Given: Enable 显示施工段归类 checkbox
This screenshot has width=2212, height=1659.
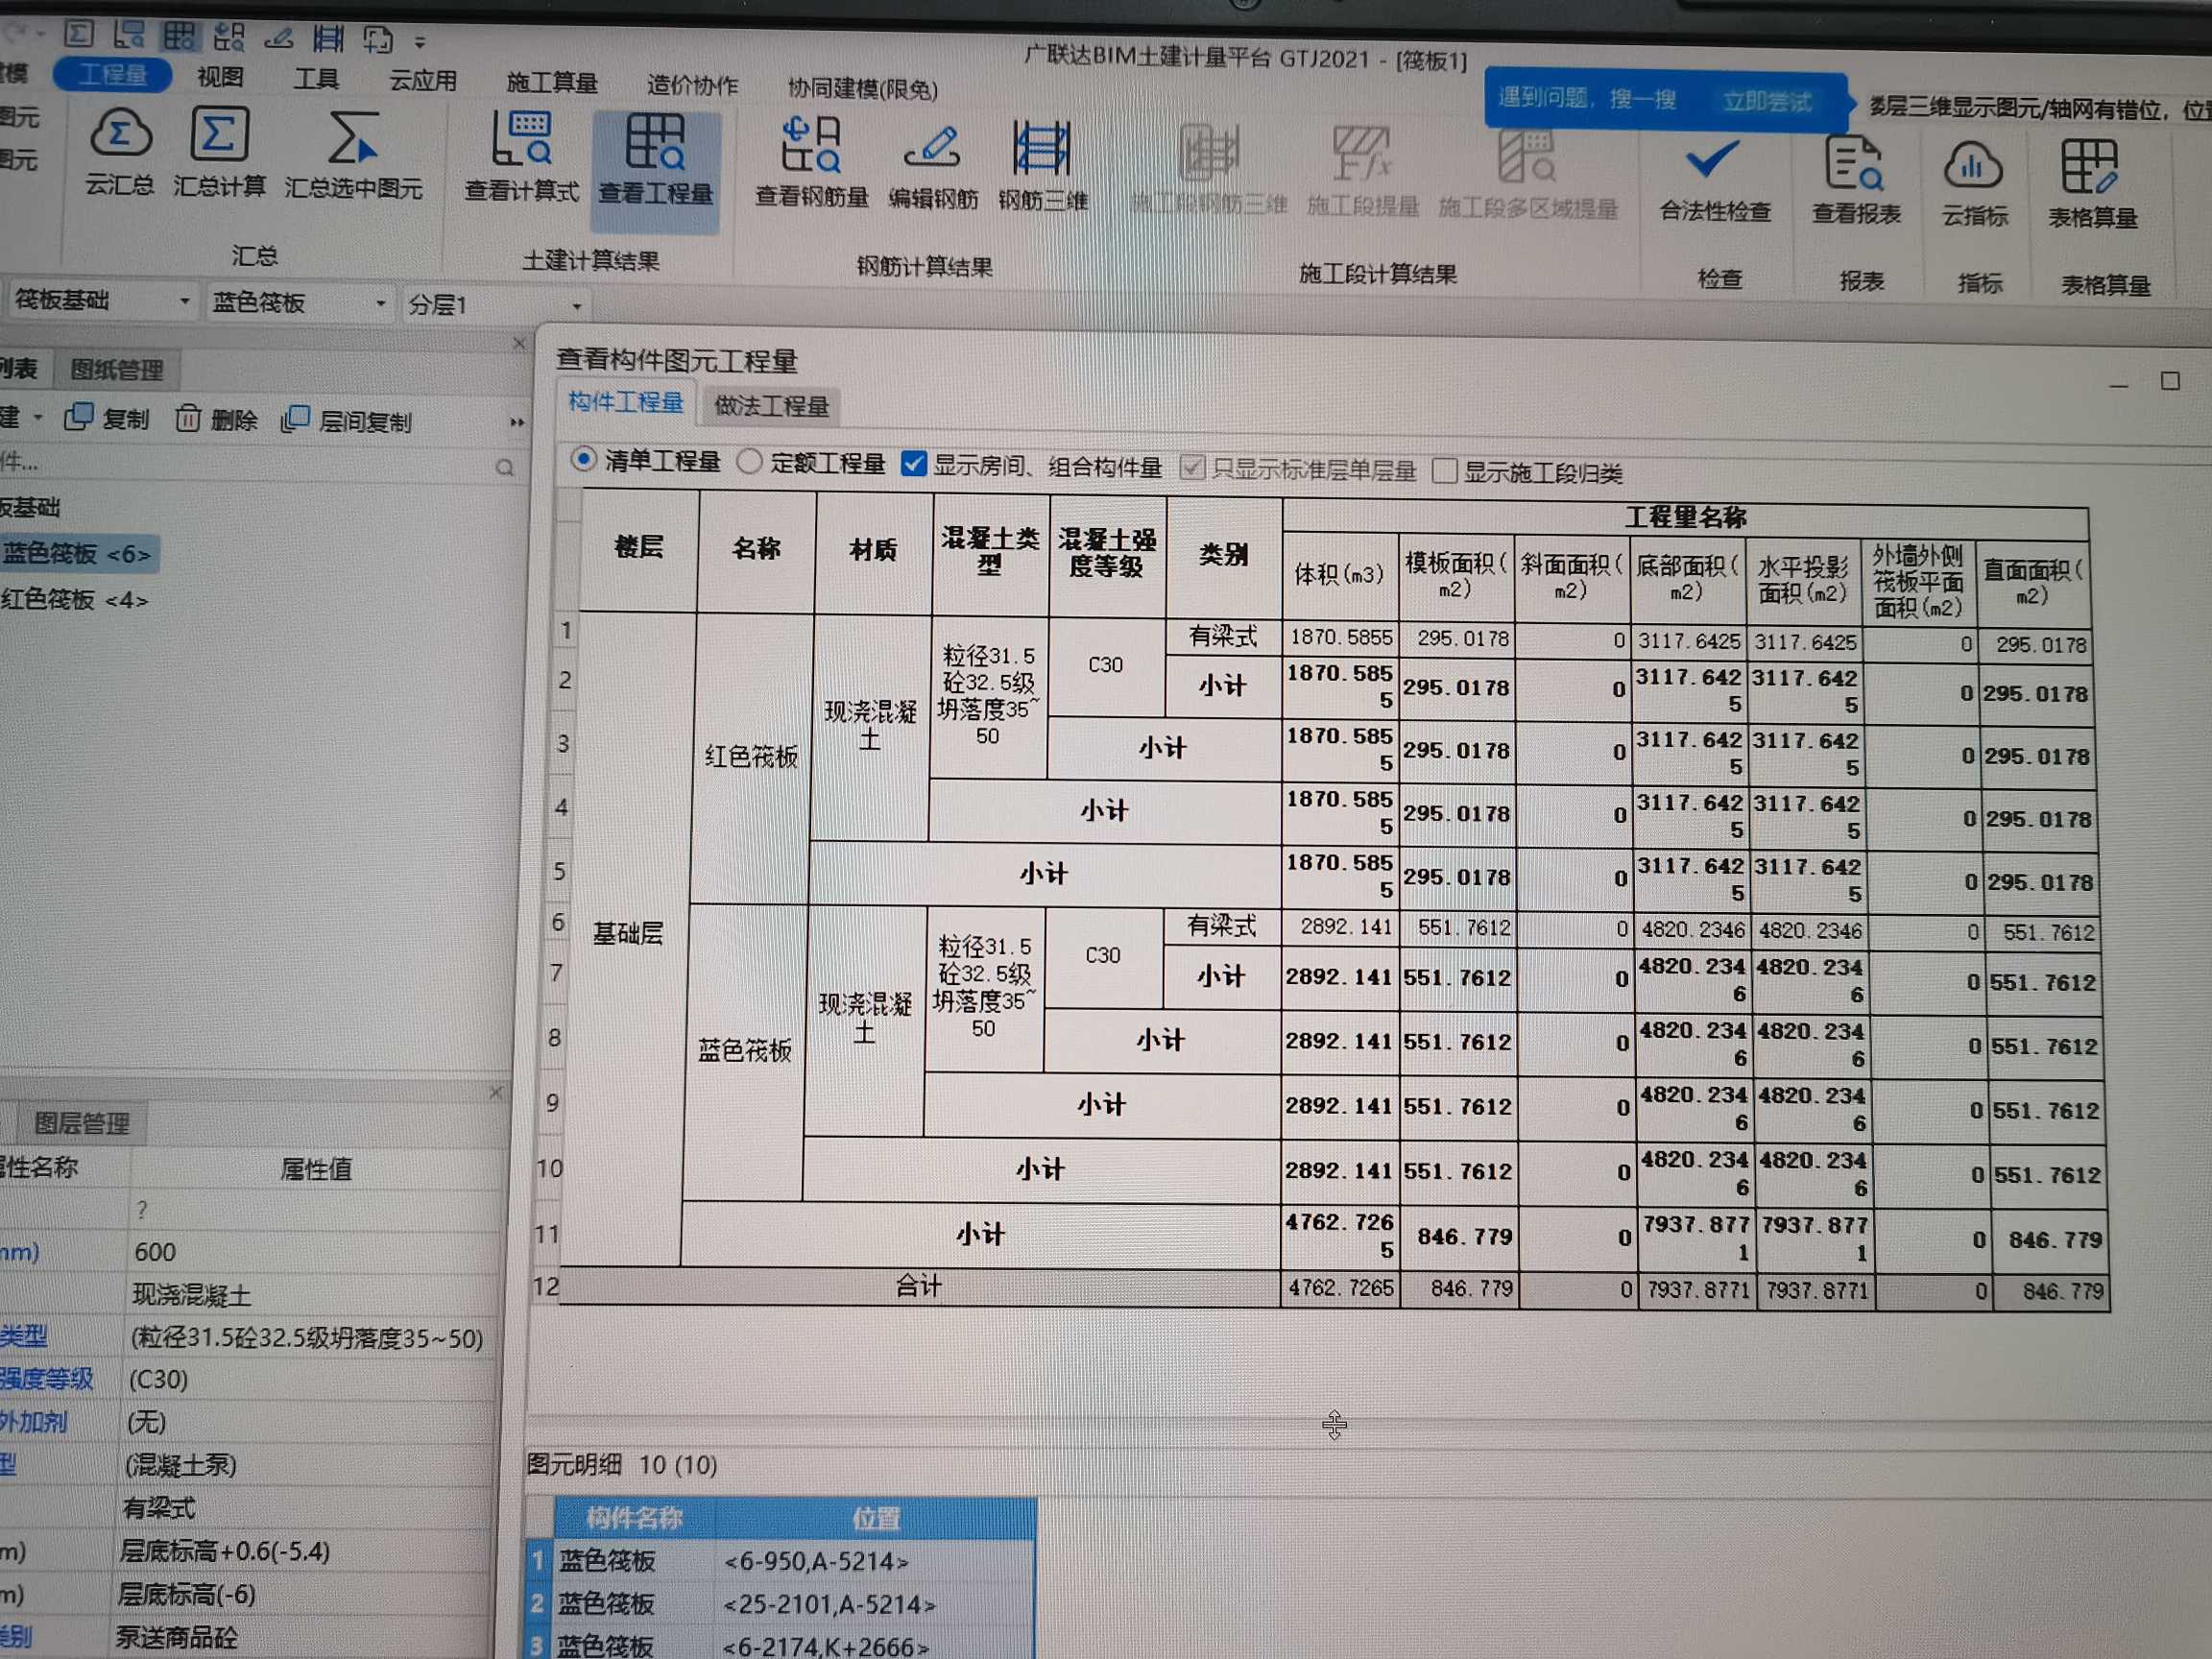Looking at the screenshot, I should [x=1444, y=470].
